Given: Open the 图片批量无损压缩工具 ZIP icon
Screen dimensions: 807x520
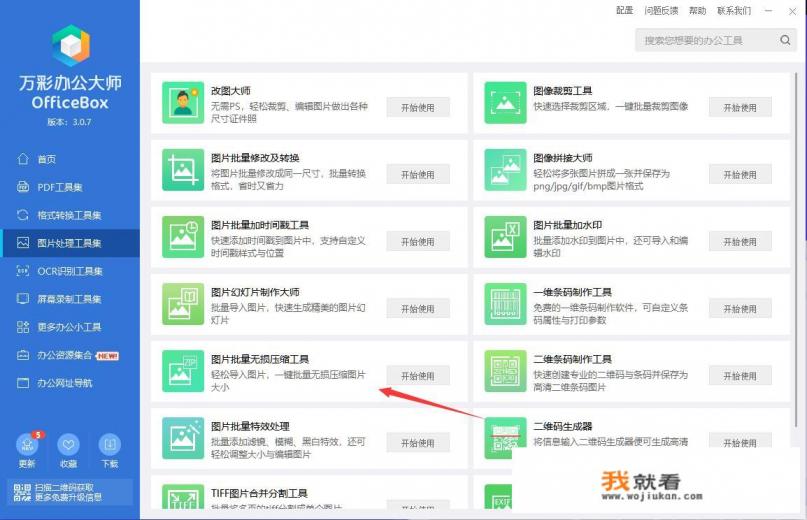Looking at the screenshot, I should pos(183,371).
